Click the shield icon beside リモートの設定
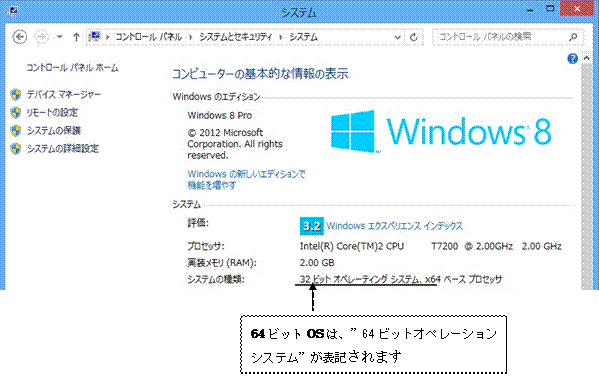The height and width of the screenshot is (376, 599). point(16,112)
